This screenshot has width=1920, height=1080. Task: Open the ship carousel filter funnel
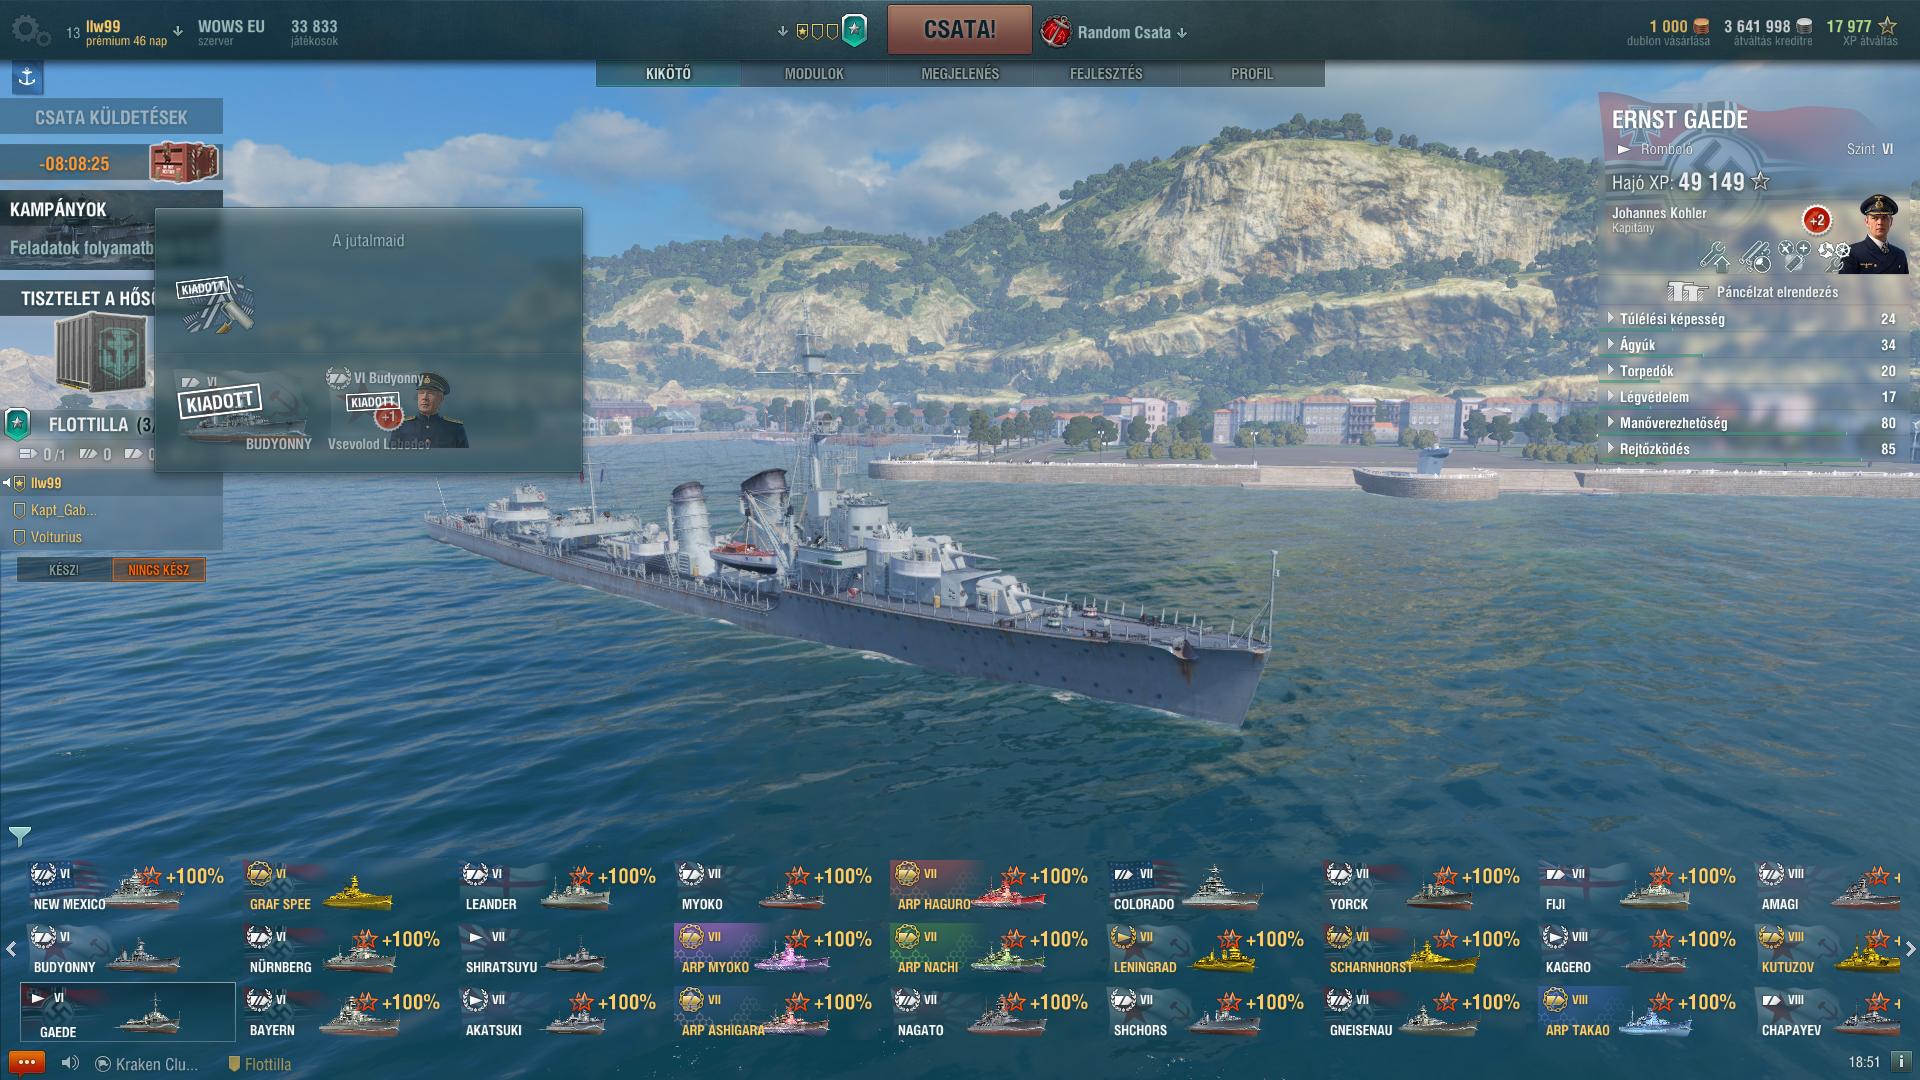point(20,836)
